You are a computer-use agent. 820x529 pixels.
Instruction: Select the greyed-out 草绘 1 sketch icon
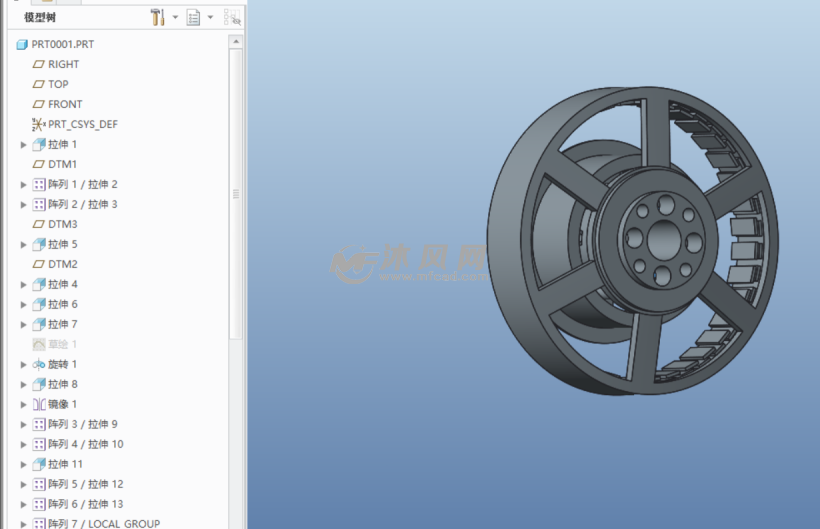[39, 344]
